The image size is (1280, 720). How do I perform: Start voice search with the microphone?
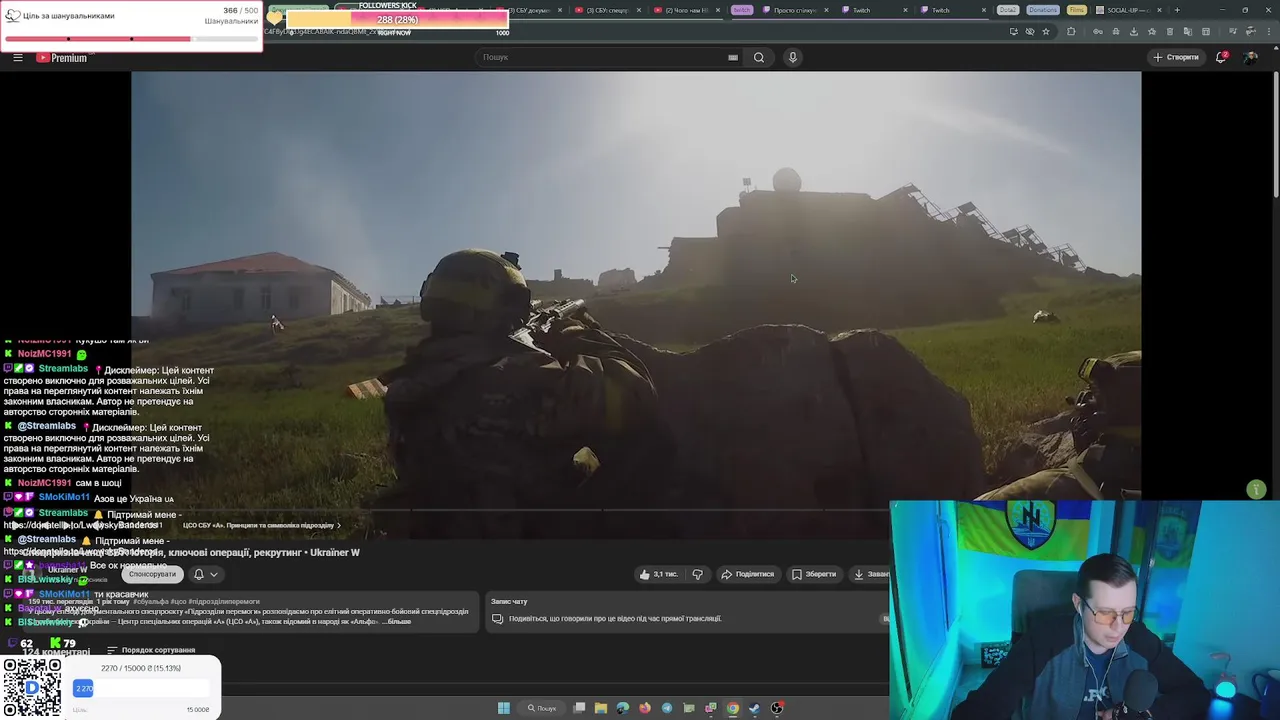click(793, 57)
